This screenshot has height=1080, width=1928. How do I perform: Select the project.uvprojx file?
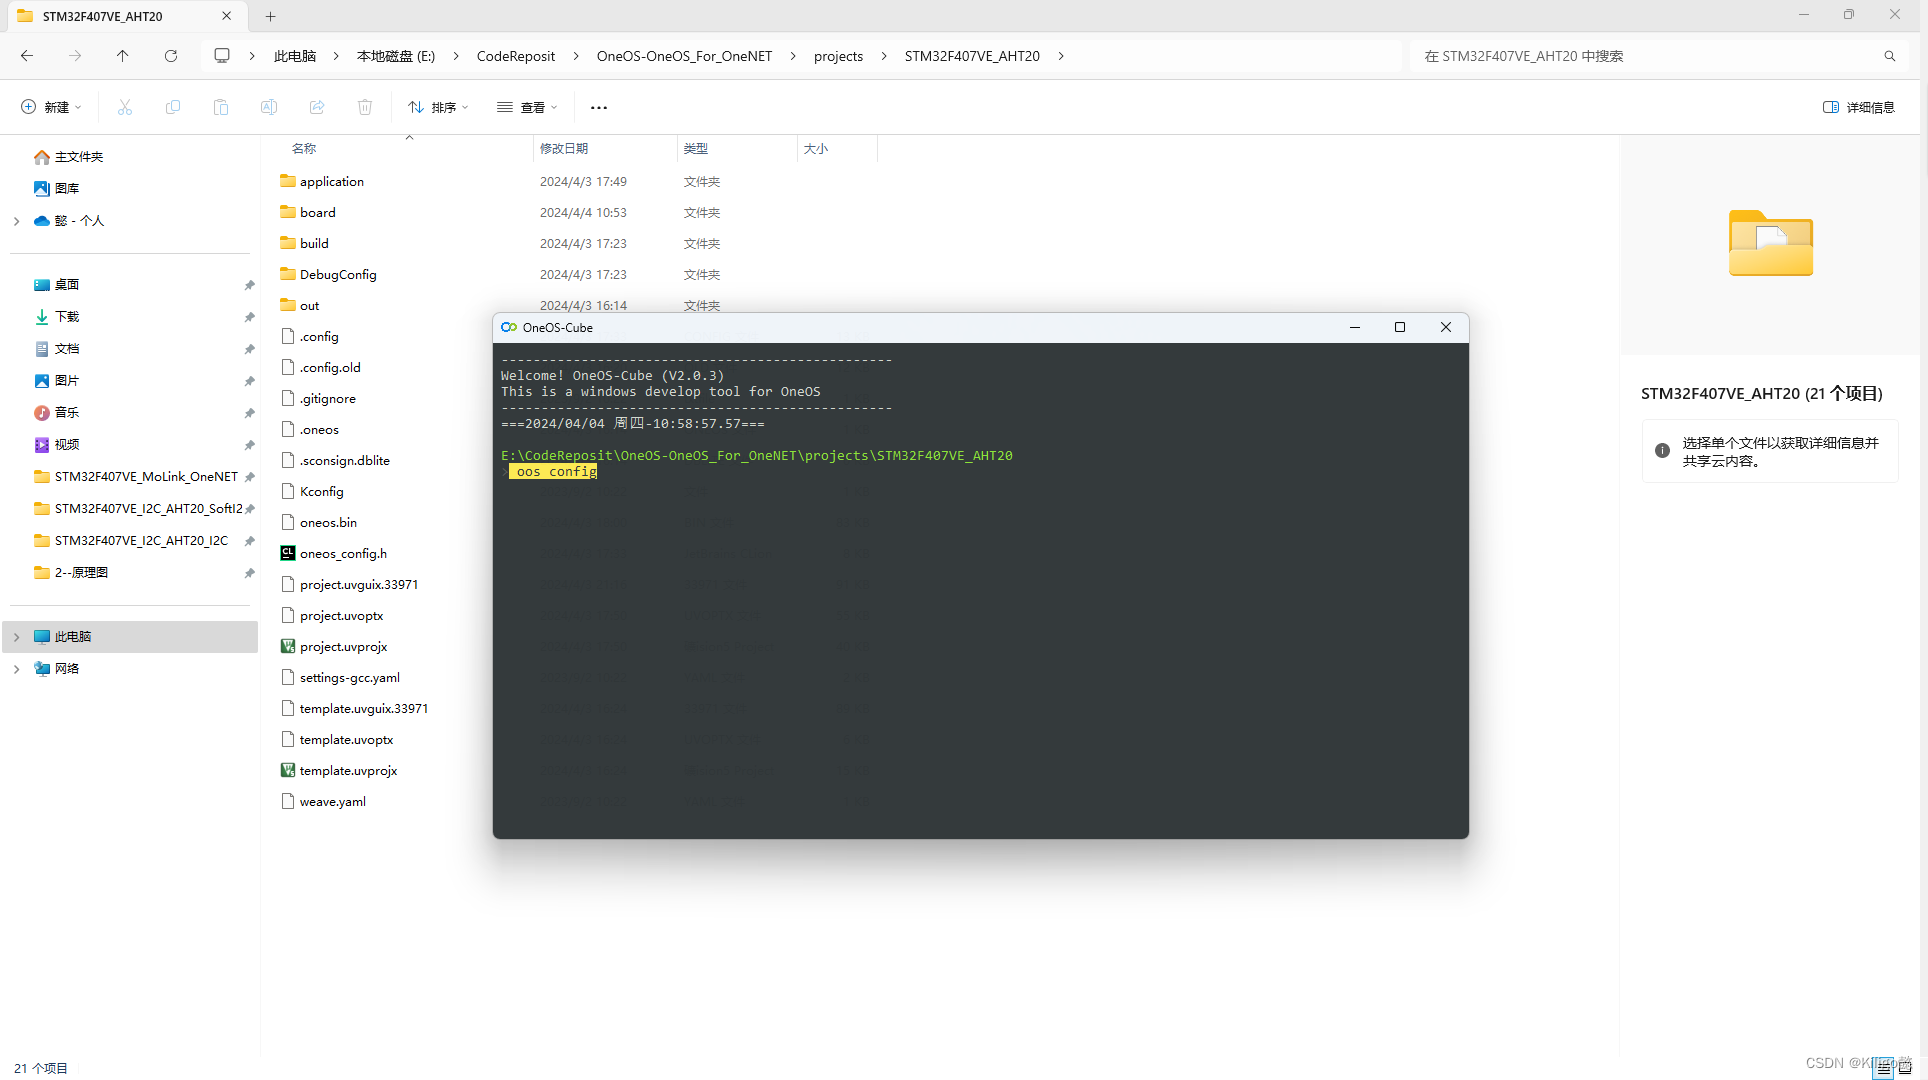pos(343,647)
